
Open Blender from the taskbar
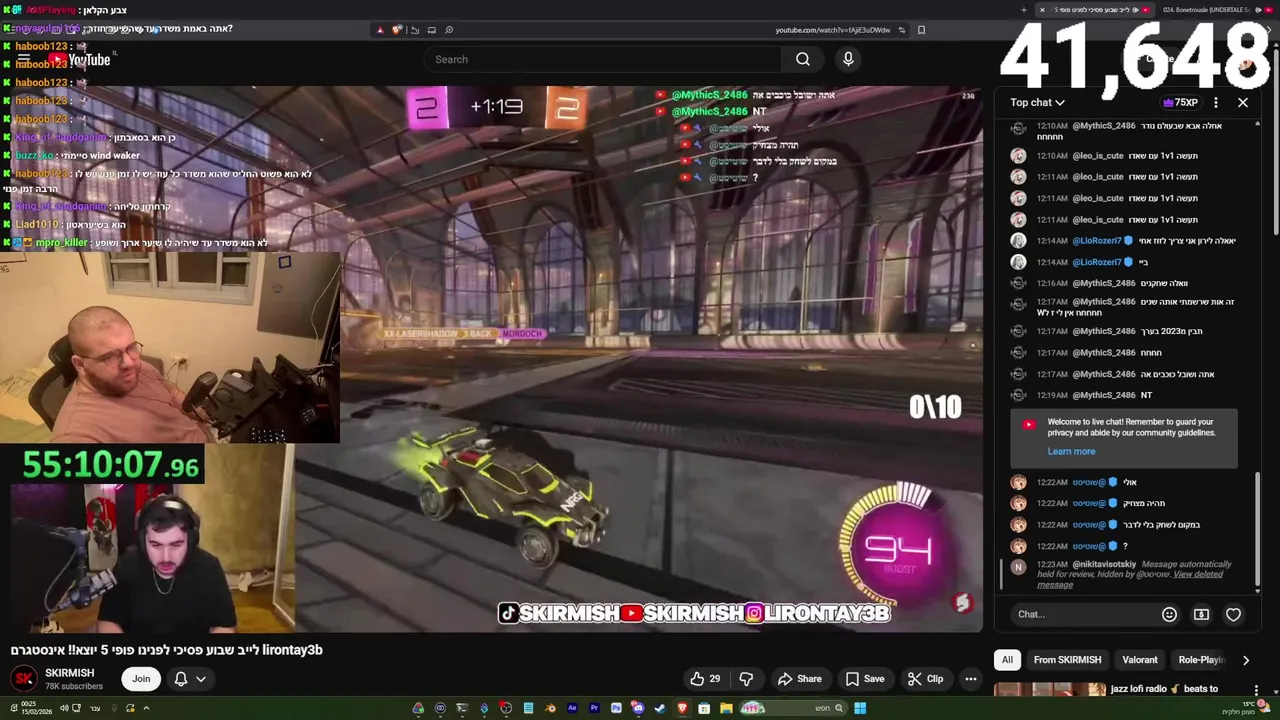coord(550,709)
